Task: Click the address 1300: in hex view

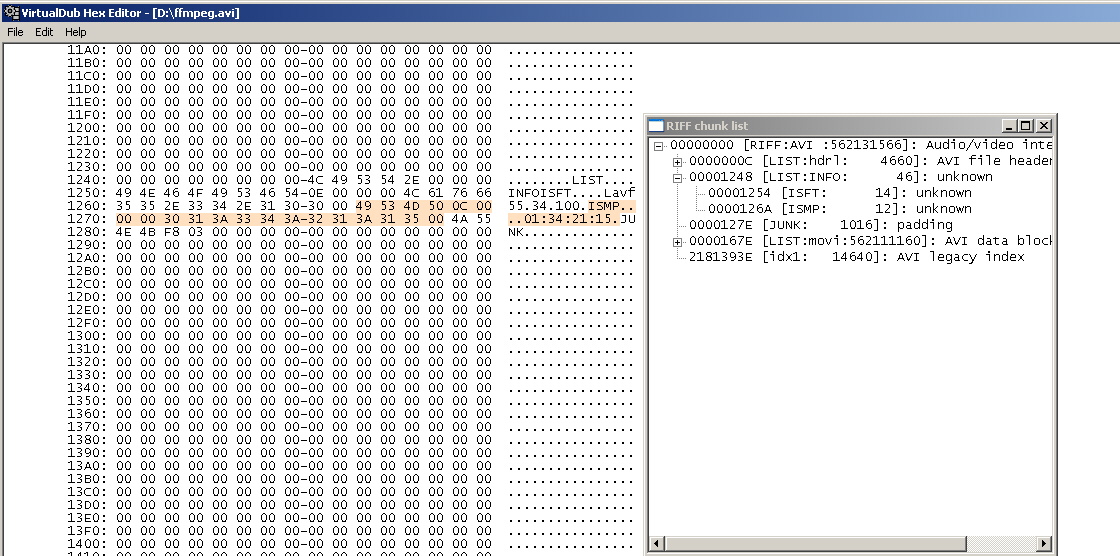Action: 87,336
